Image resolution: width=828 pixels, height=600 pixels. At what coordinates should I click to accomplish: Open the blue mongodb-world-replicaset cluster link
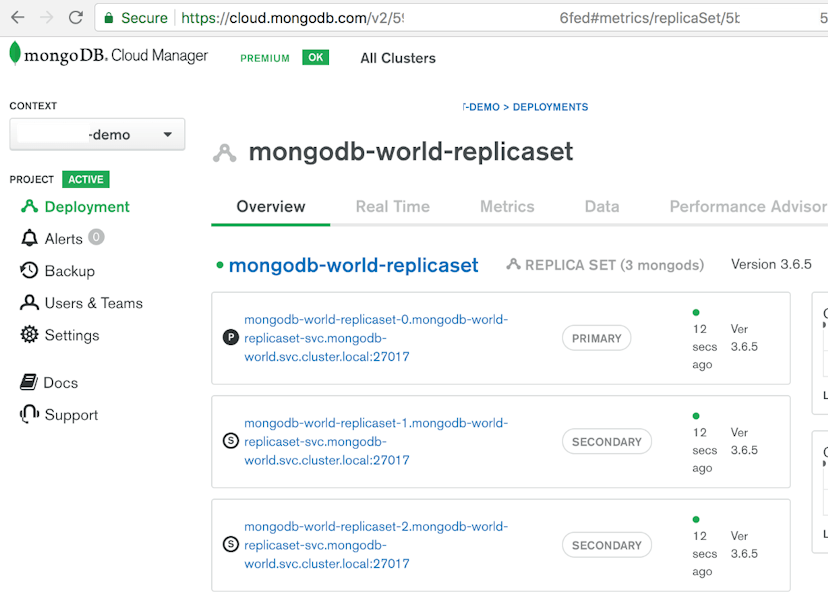point(353,265)
